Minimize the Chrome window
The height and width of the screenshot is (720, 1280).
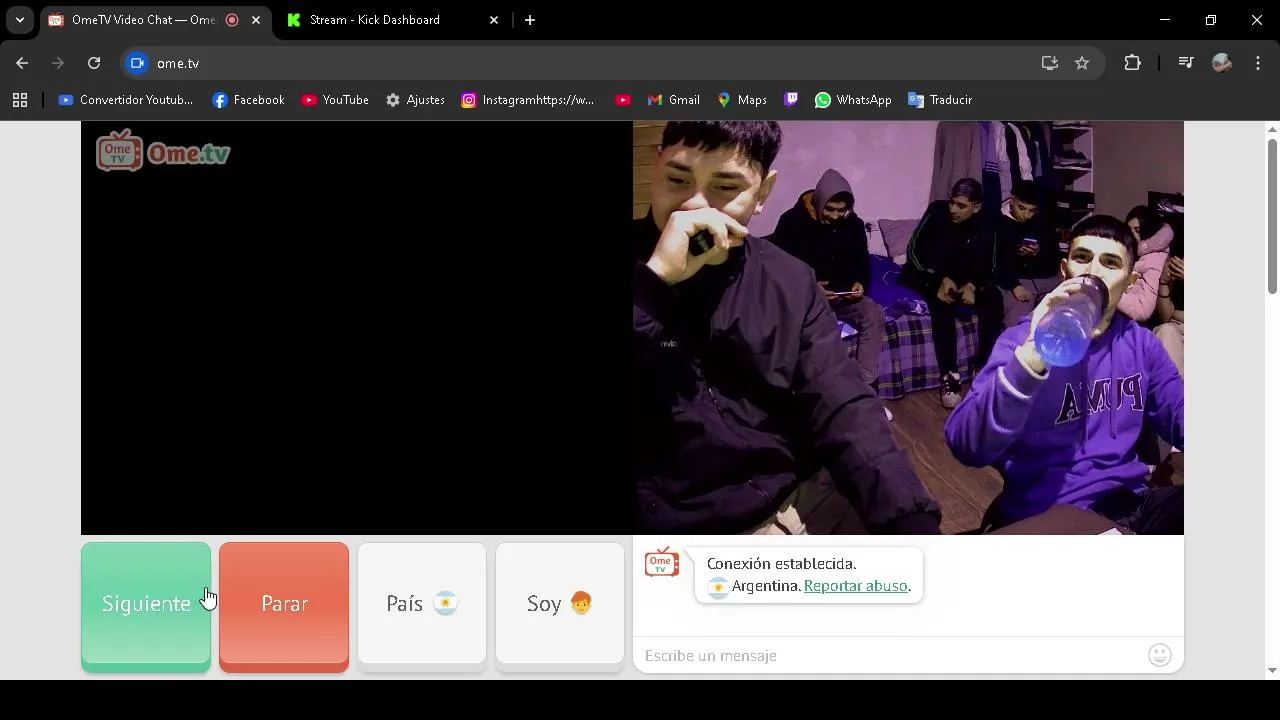pyautogui.click(x=1164, y=20)
